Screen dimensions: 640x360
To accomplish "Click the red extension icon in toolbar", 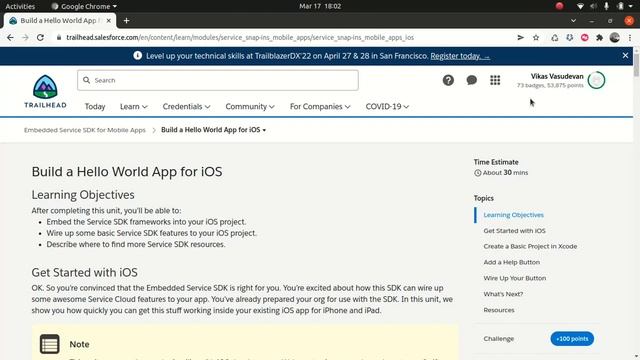I will [585, 38].
